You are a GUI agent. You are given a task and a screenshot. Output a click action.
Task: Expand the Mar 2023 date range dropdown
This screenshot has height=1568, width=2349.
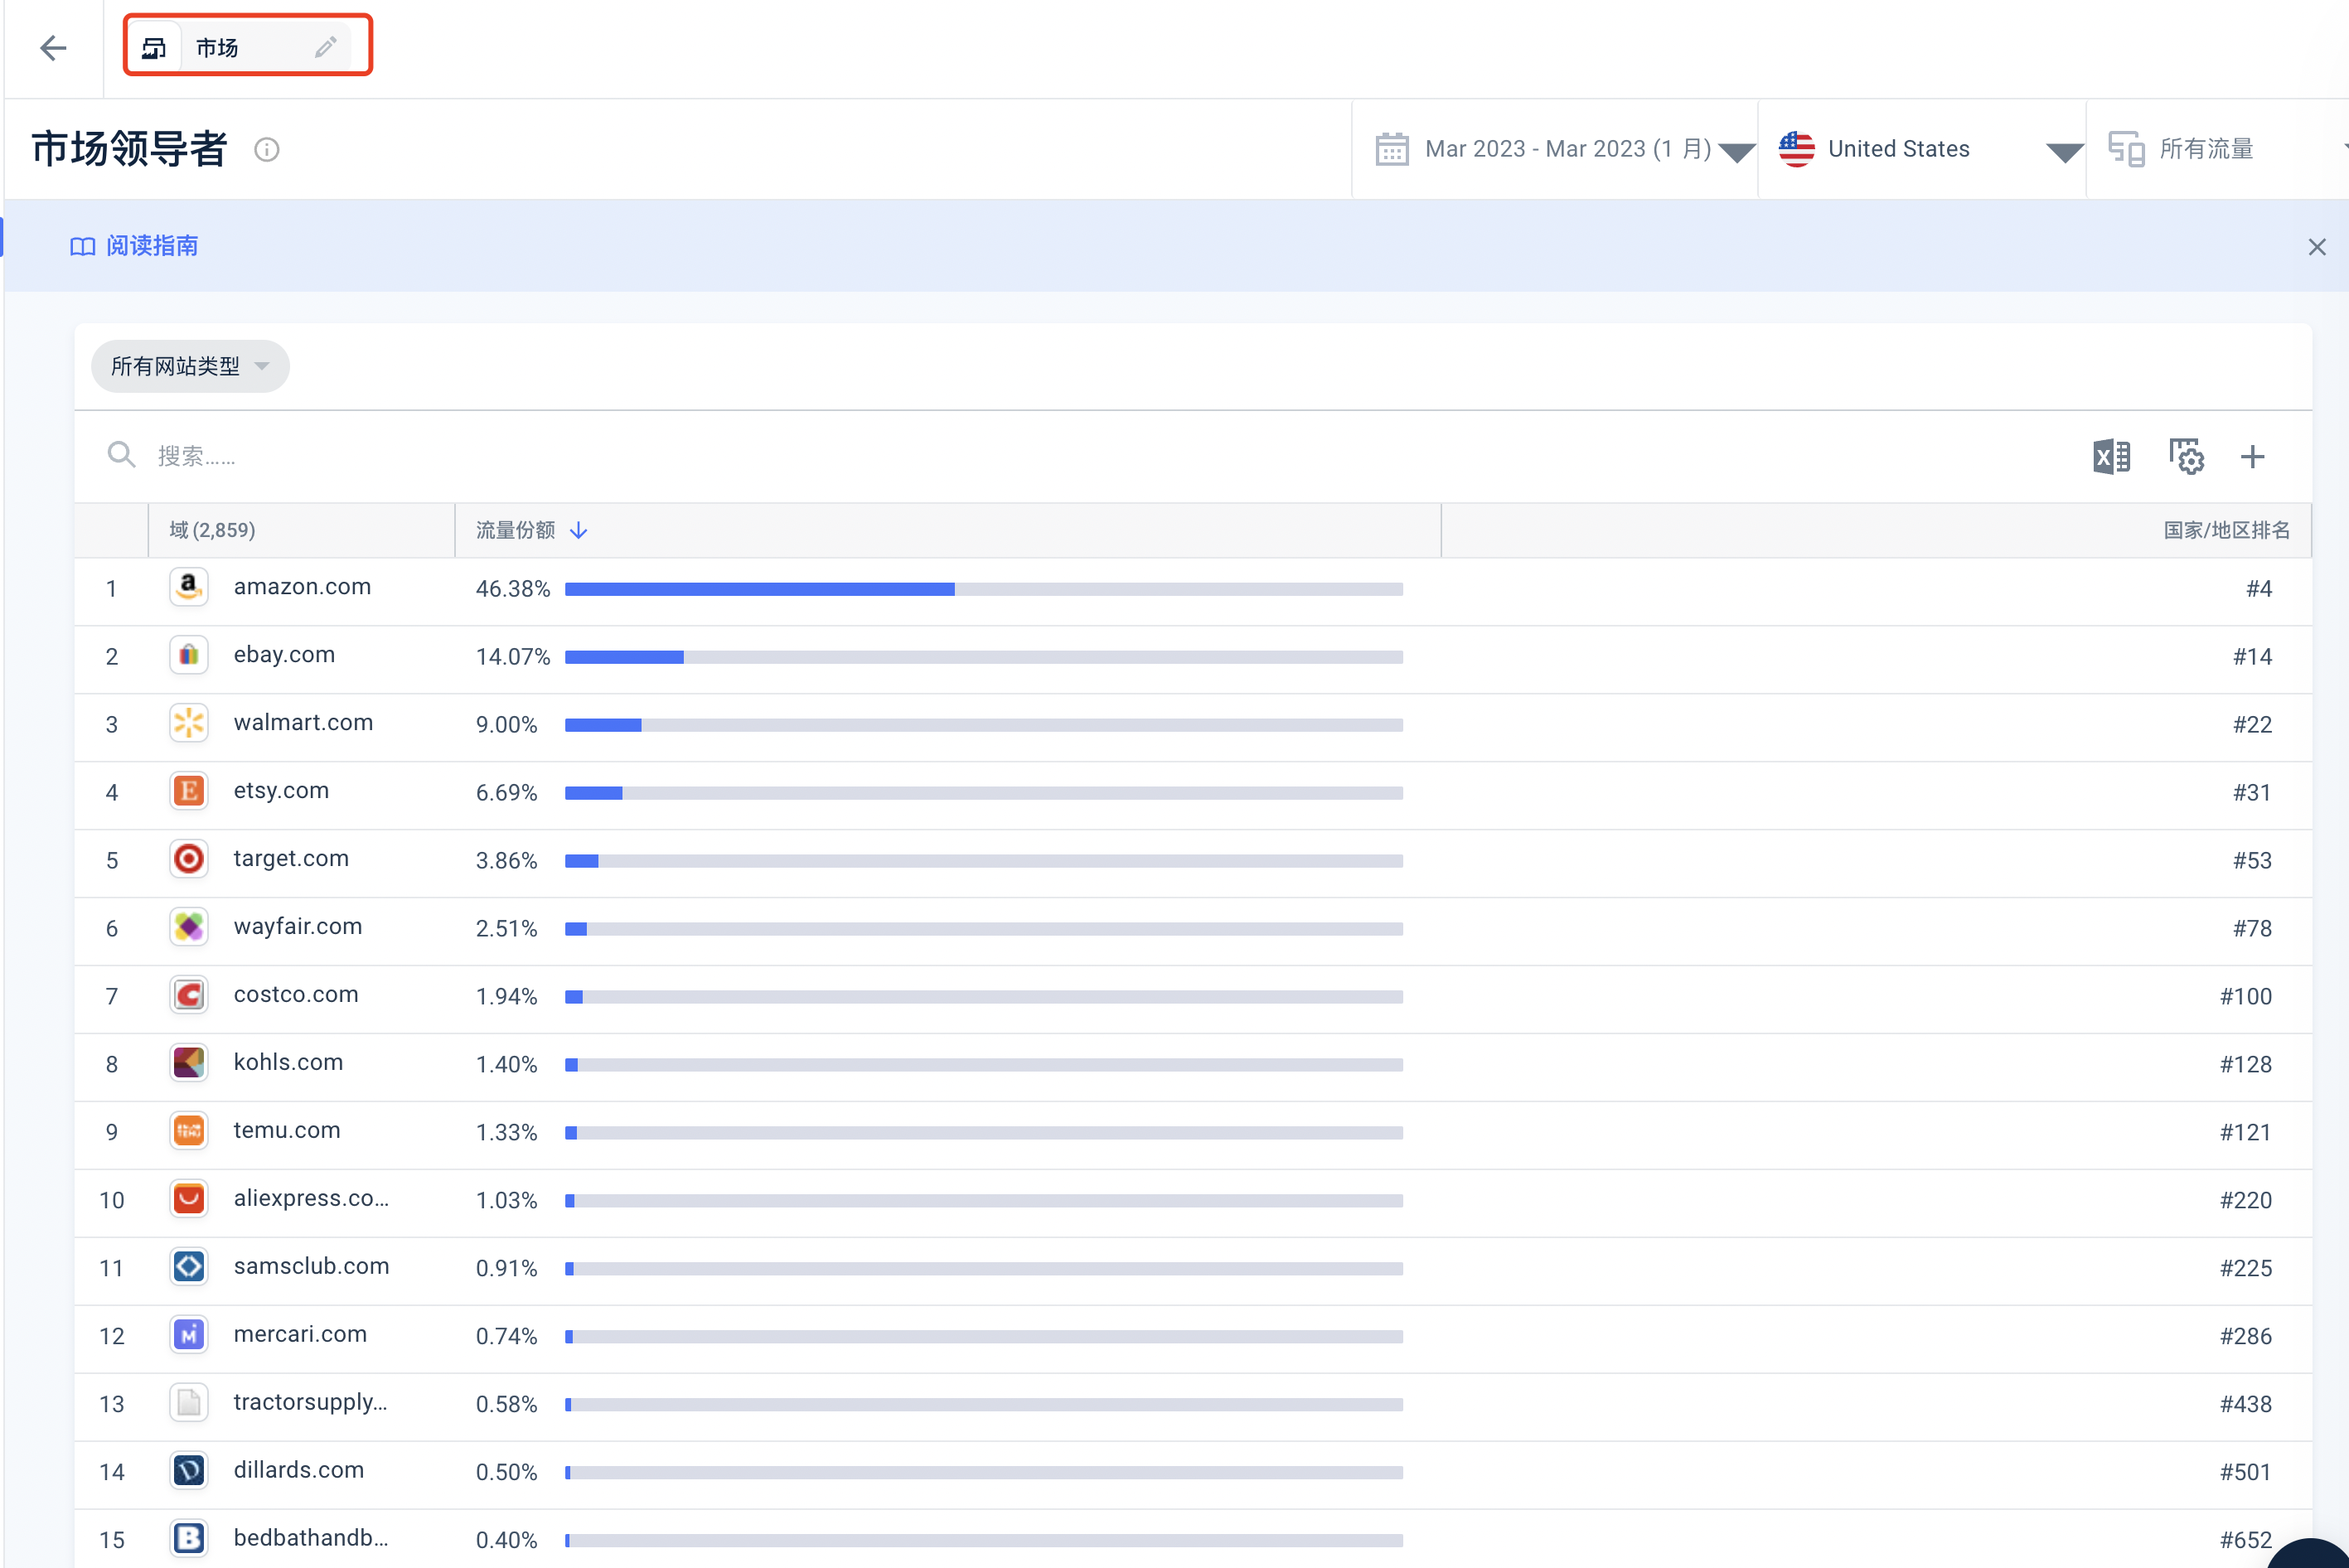[x=1737, y=152]
